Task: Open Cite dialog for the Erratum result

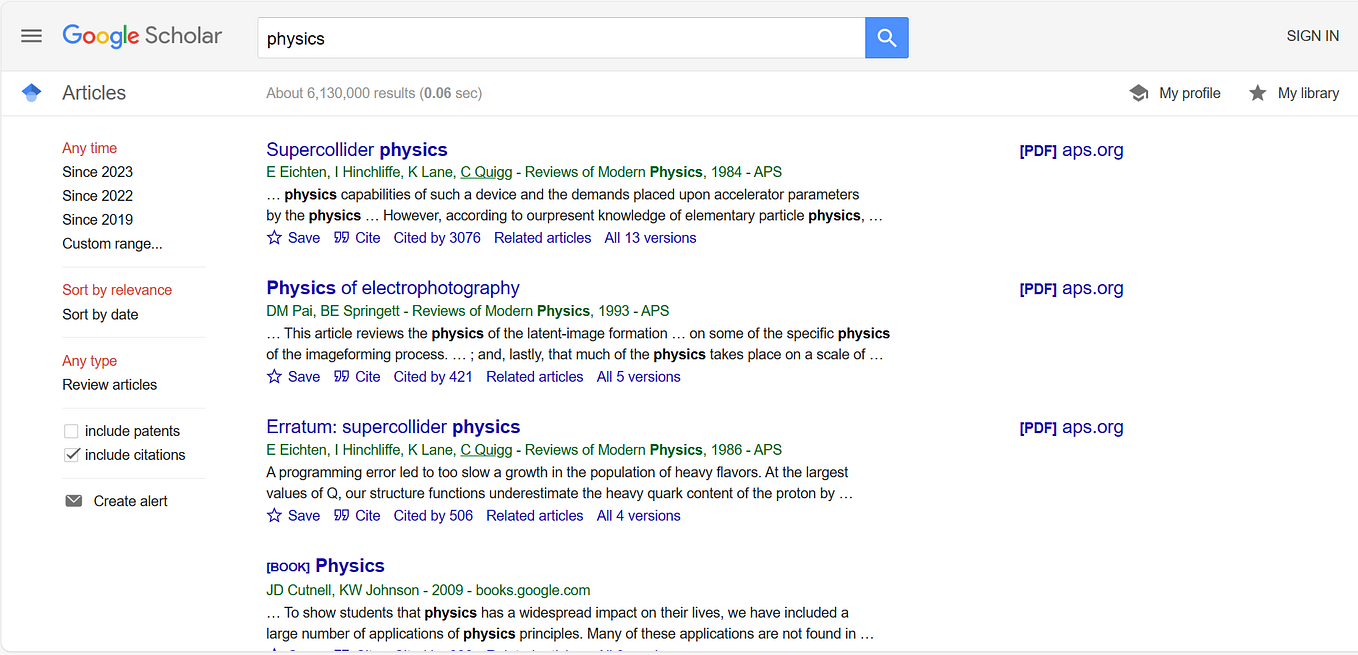Action: click(x=357, y=515)
